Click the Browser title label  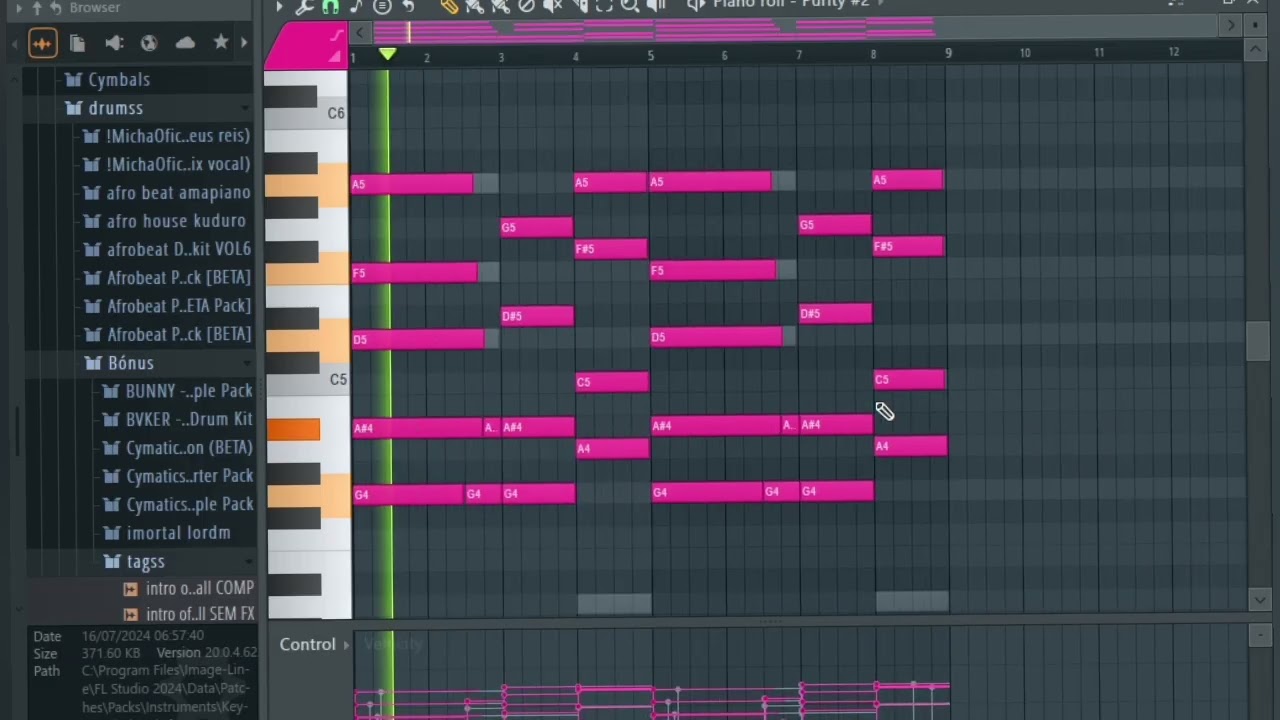[94, 7]
